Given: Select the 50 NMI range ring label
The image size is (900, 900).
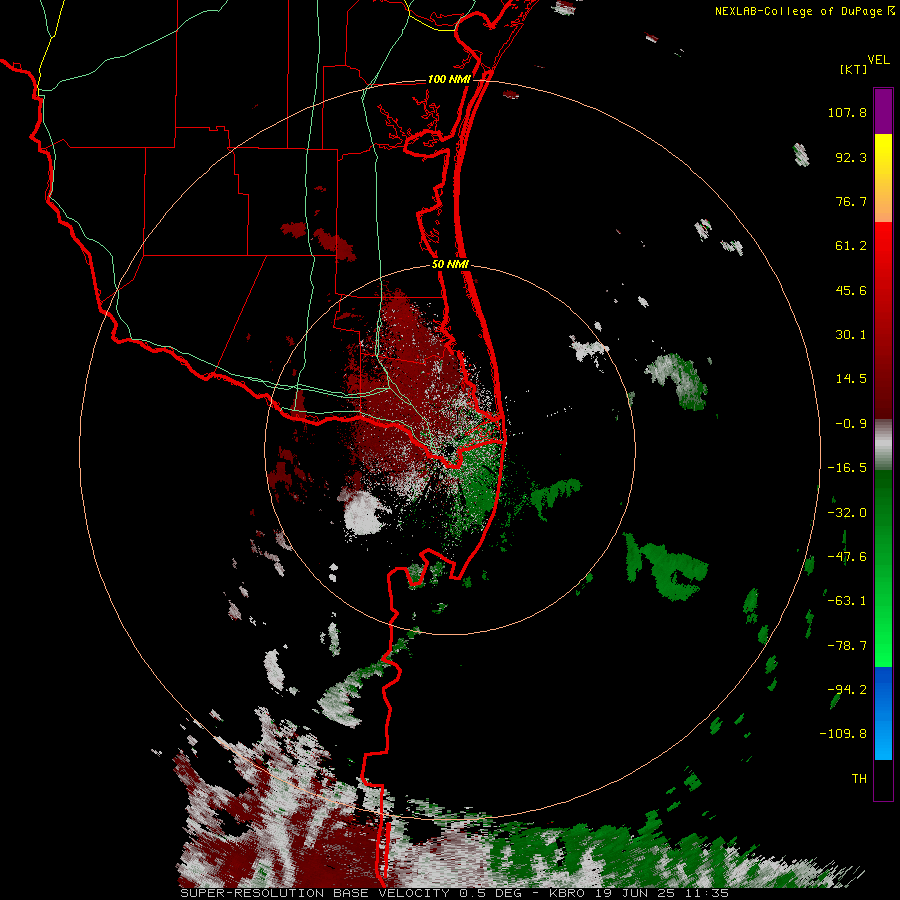Looking at the screenshot, I should pyautogui.click(x=451, y=265).
